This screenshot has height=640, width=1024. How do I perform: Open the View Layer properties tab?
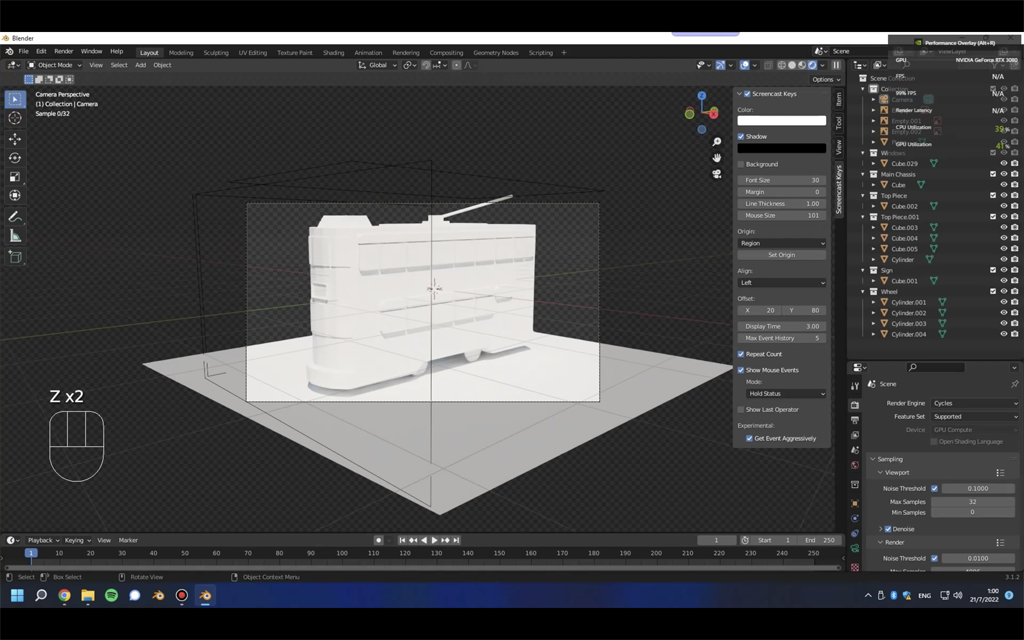(855, 435)
